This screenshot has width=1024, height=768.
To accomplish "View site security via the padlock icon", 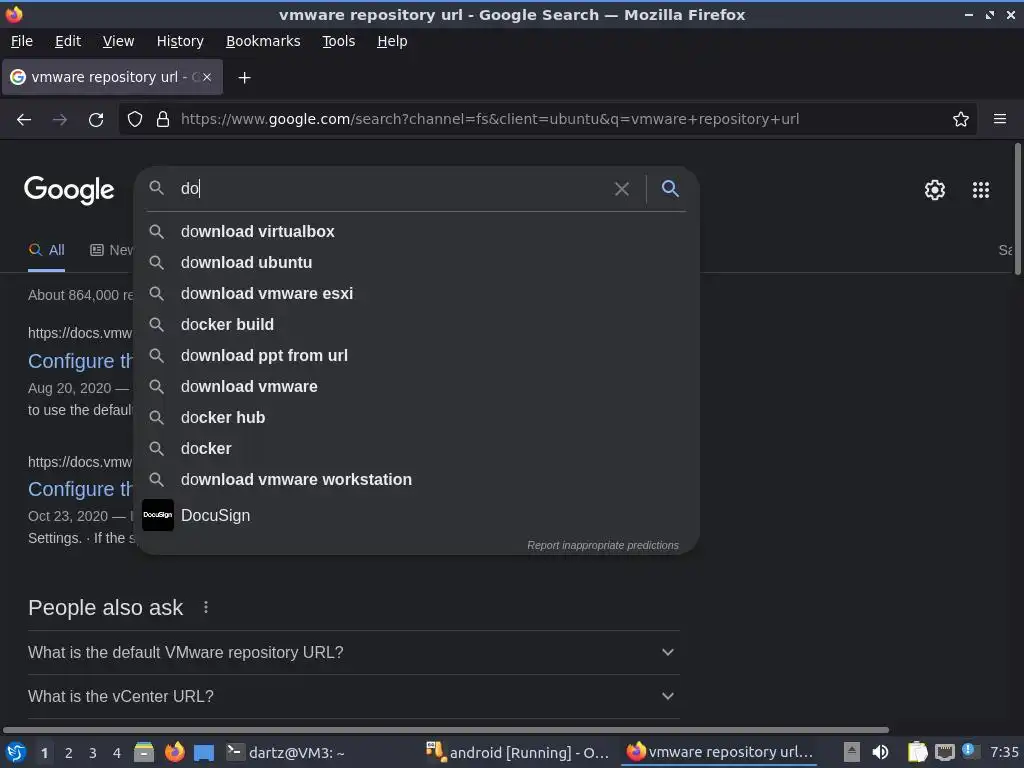I will pos(163,119).
